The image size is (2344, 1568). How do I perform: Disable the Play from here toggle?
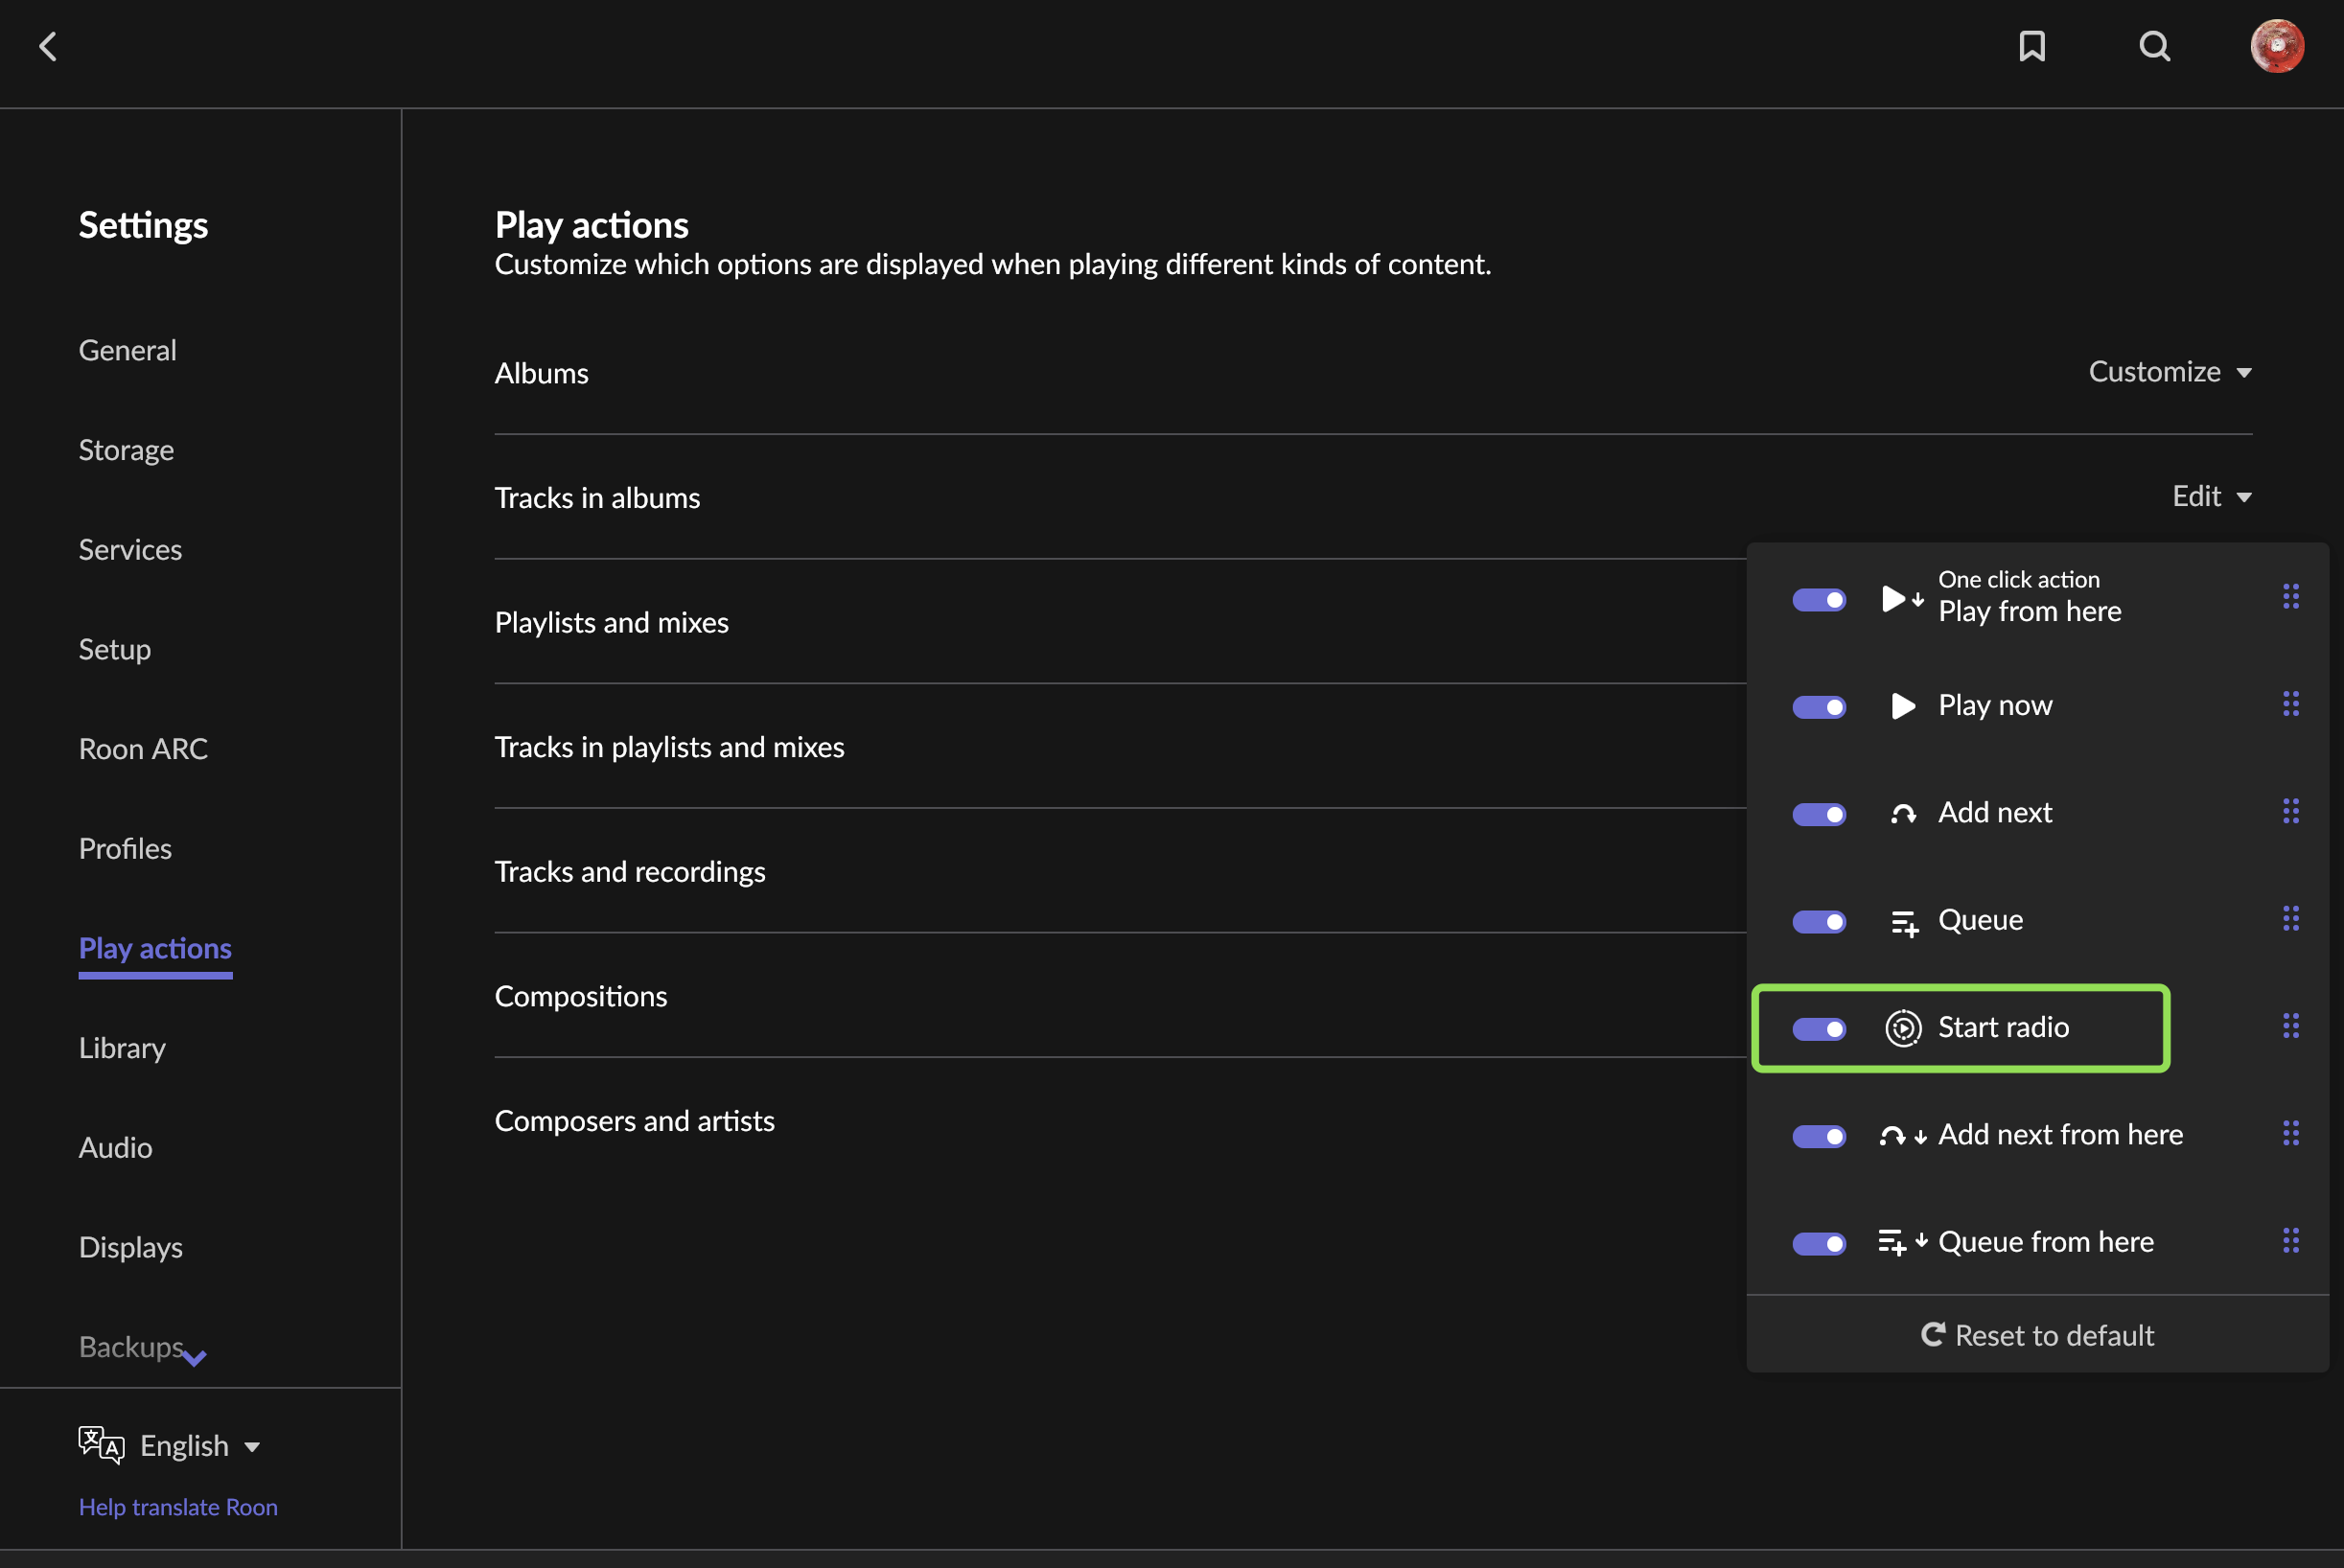pos(1818,600)
